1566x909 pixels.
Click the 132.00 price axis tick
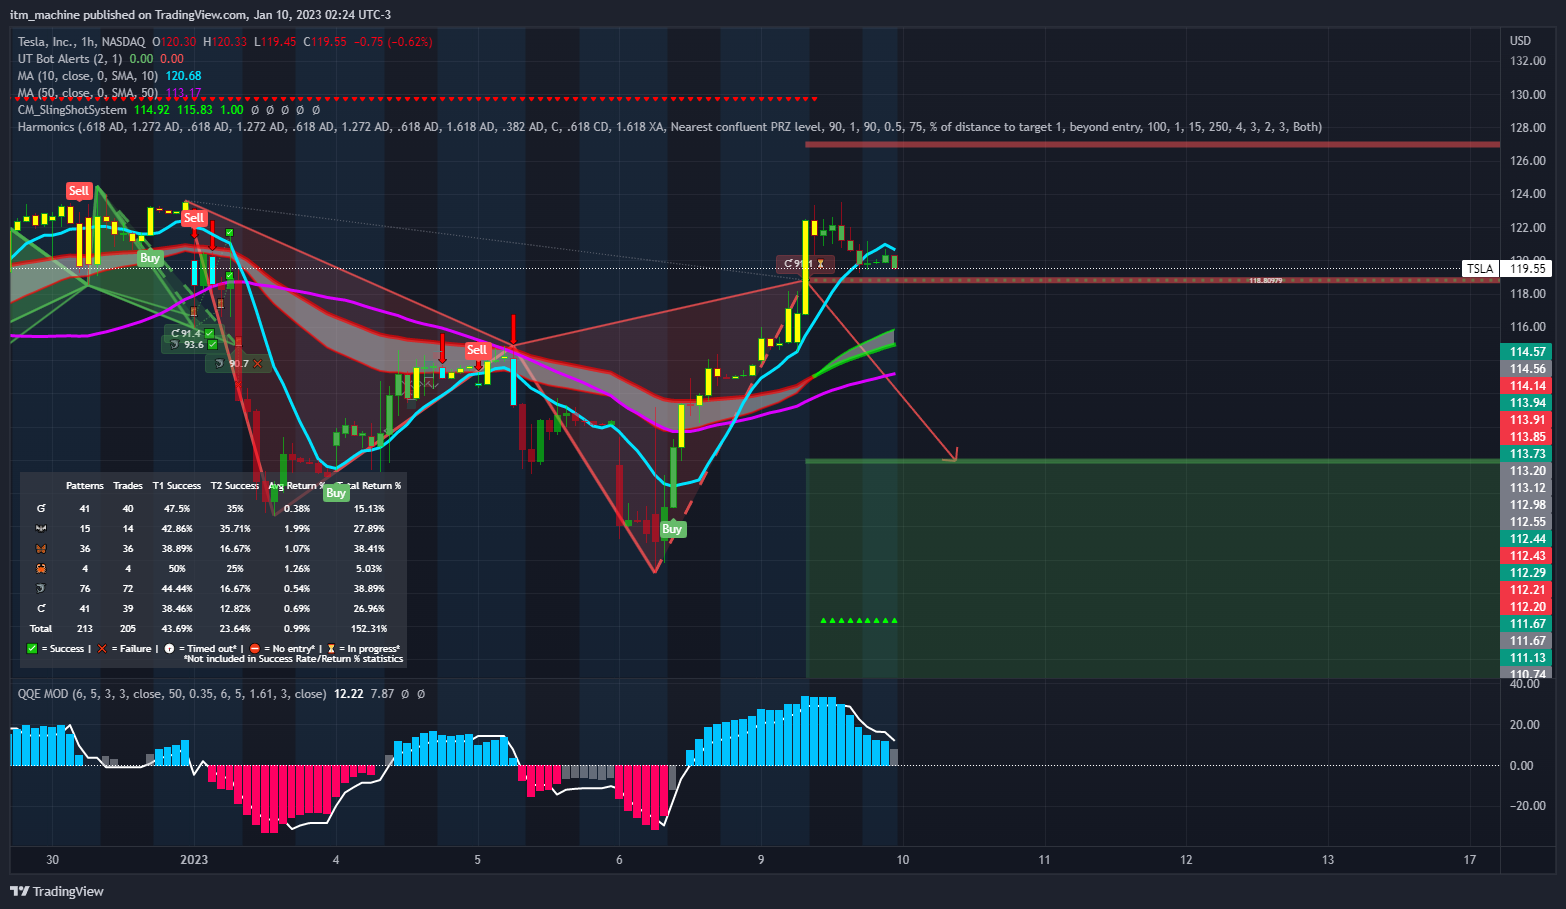1528,61
